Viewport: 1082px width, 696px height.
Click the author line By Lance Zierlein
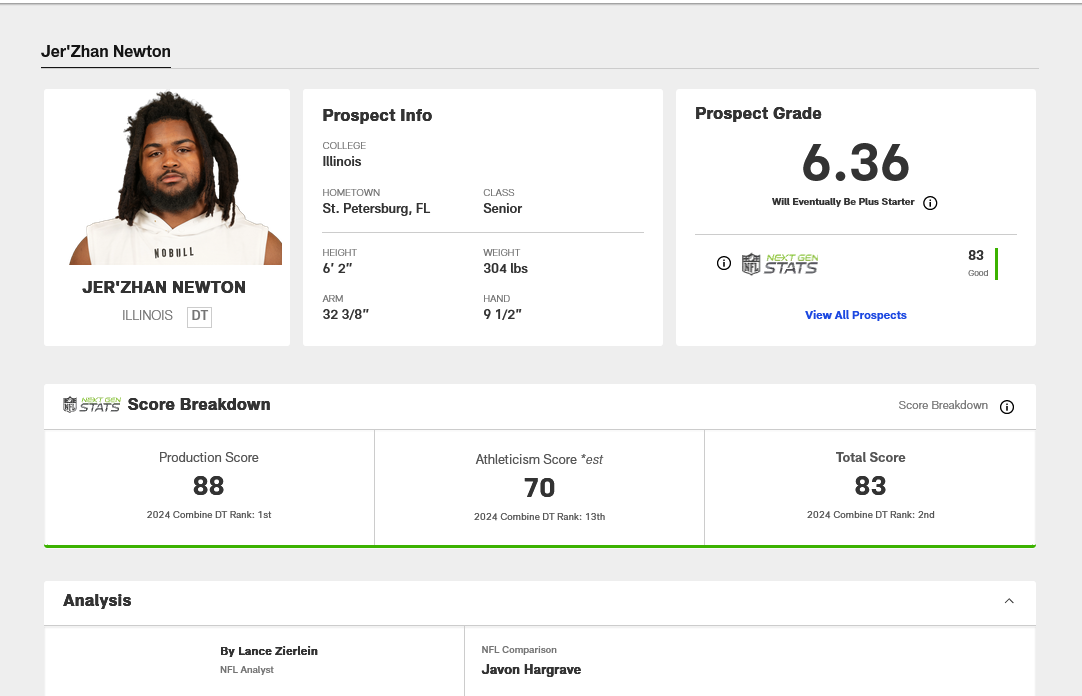(x=269, y=651)
